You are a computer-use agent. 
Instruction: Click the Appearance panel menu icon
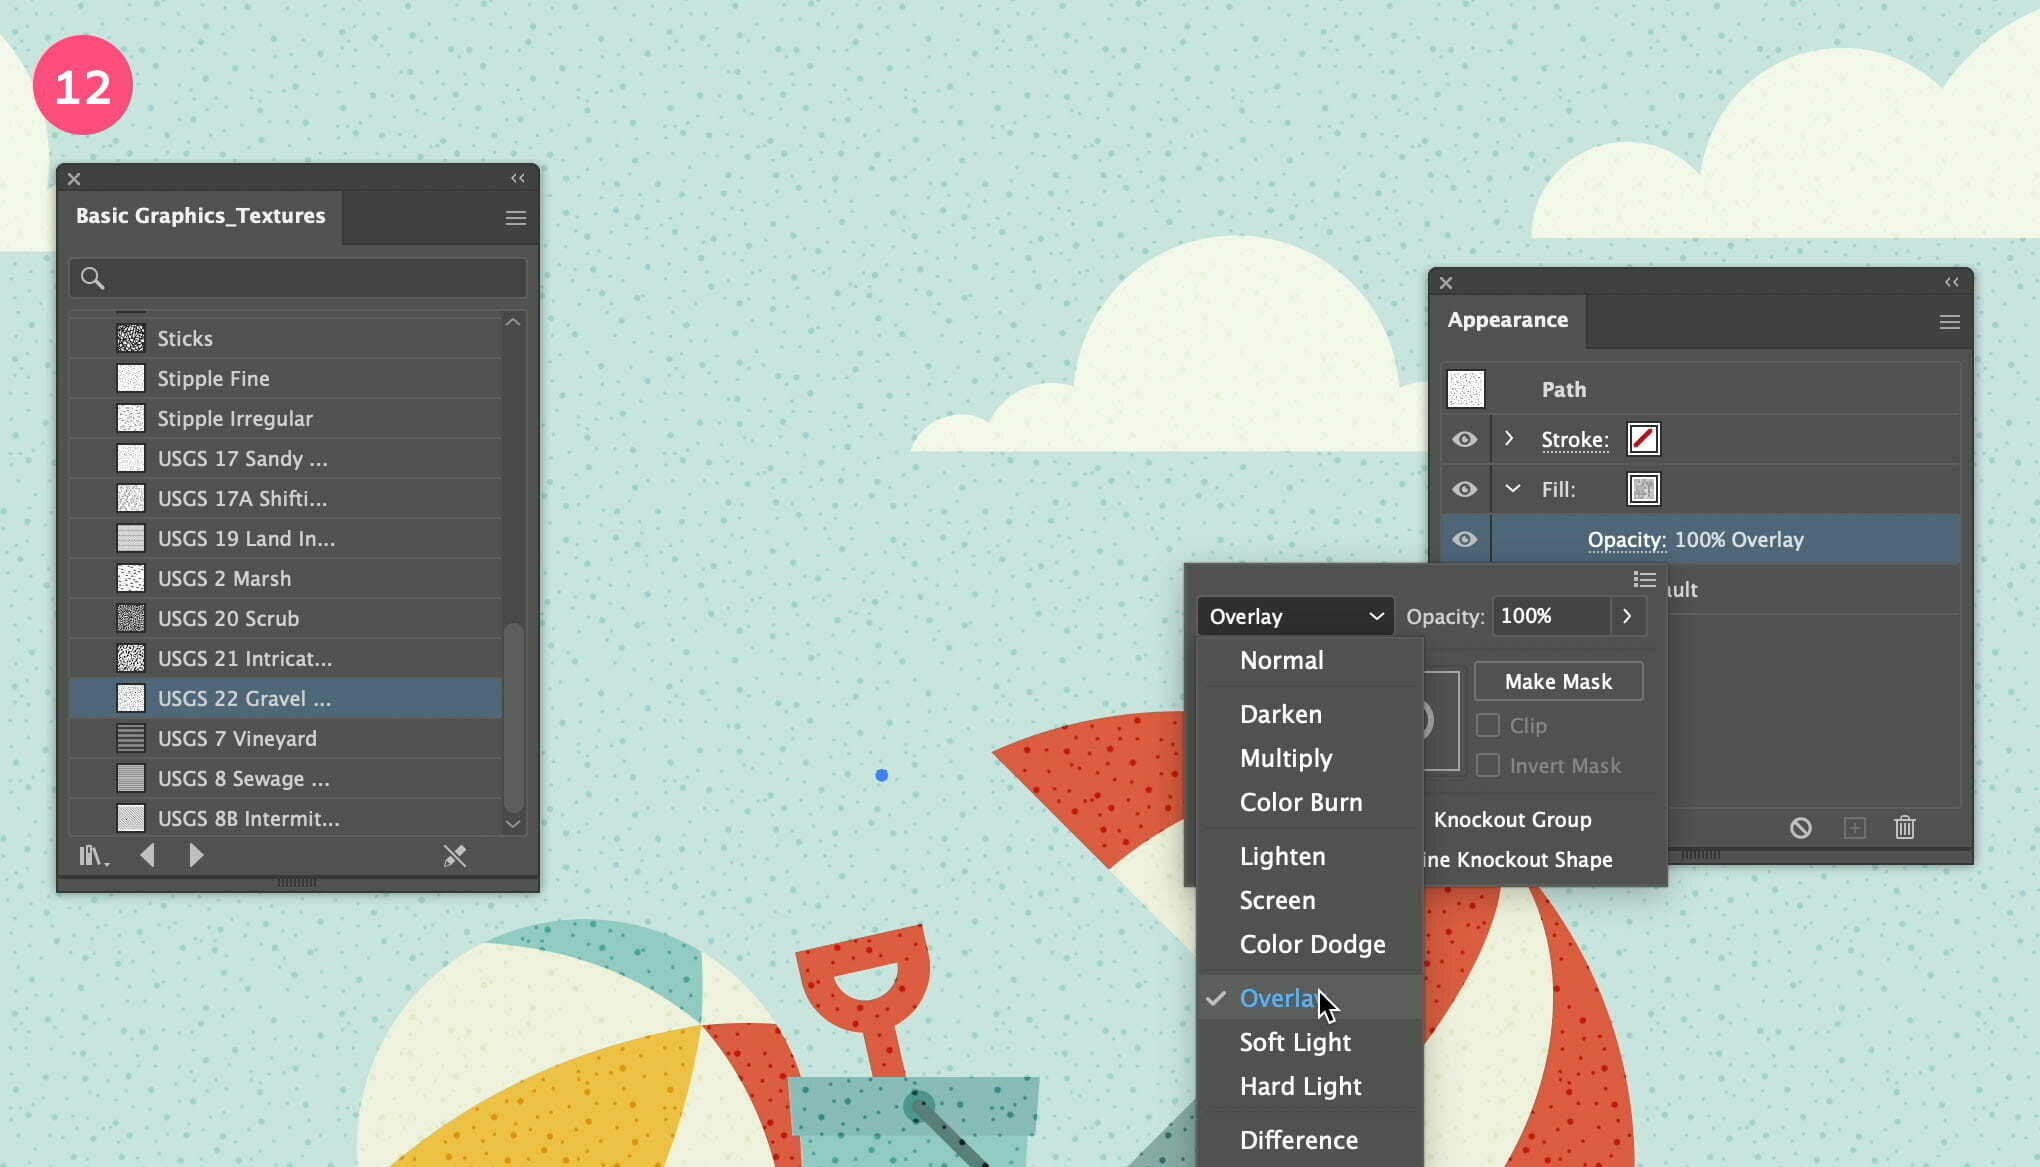coord(1949,322)
